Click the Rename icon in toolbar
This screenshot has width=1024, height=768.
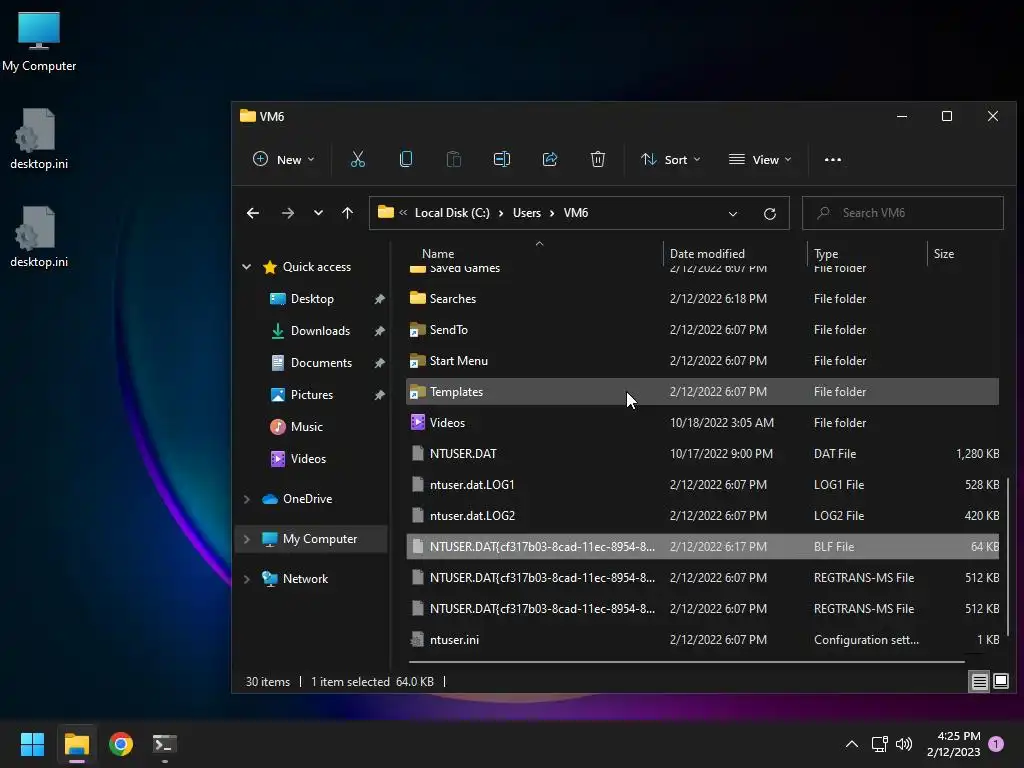pos(502,159)
